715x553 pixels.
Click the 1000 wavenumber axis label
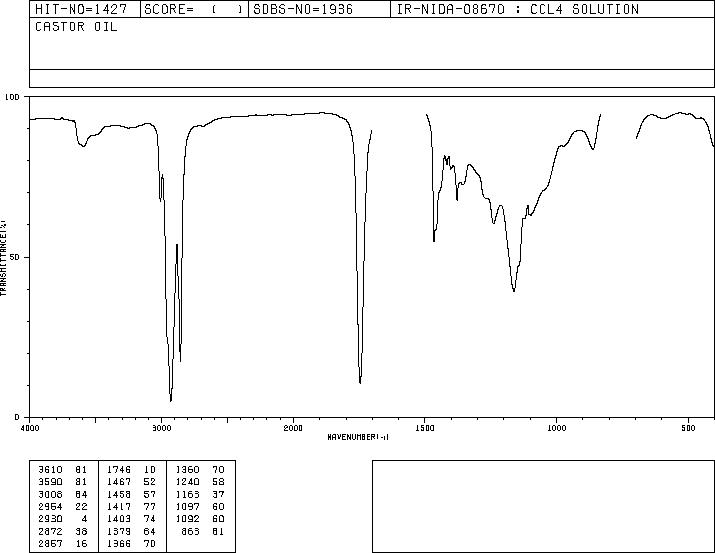(x=556, y=428)
